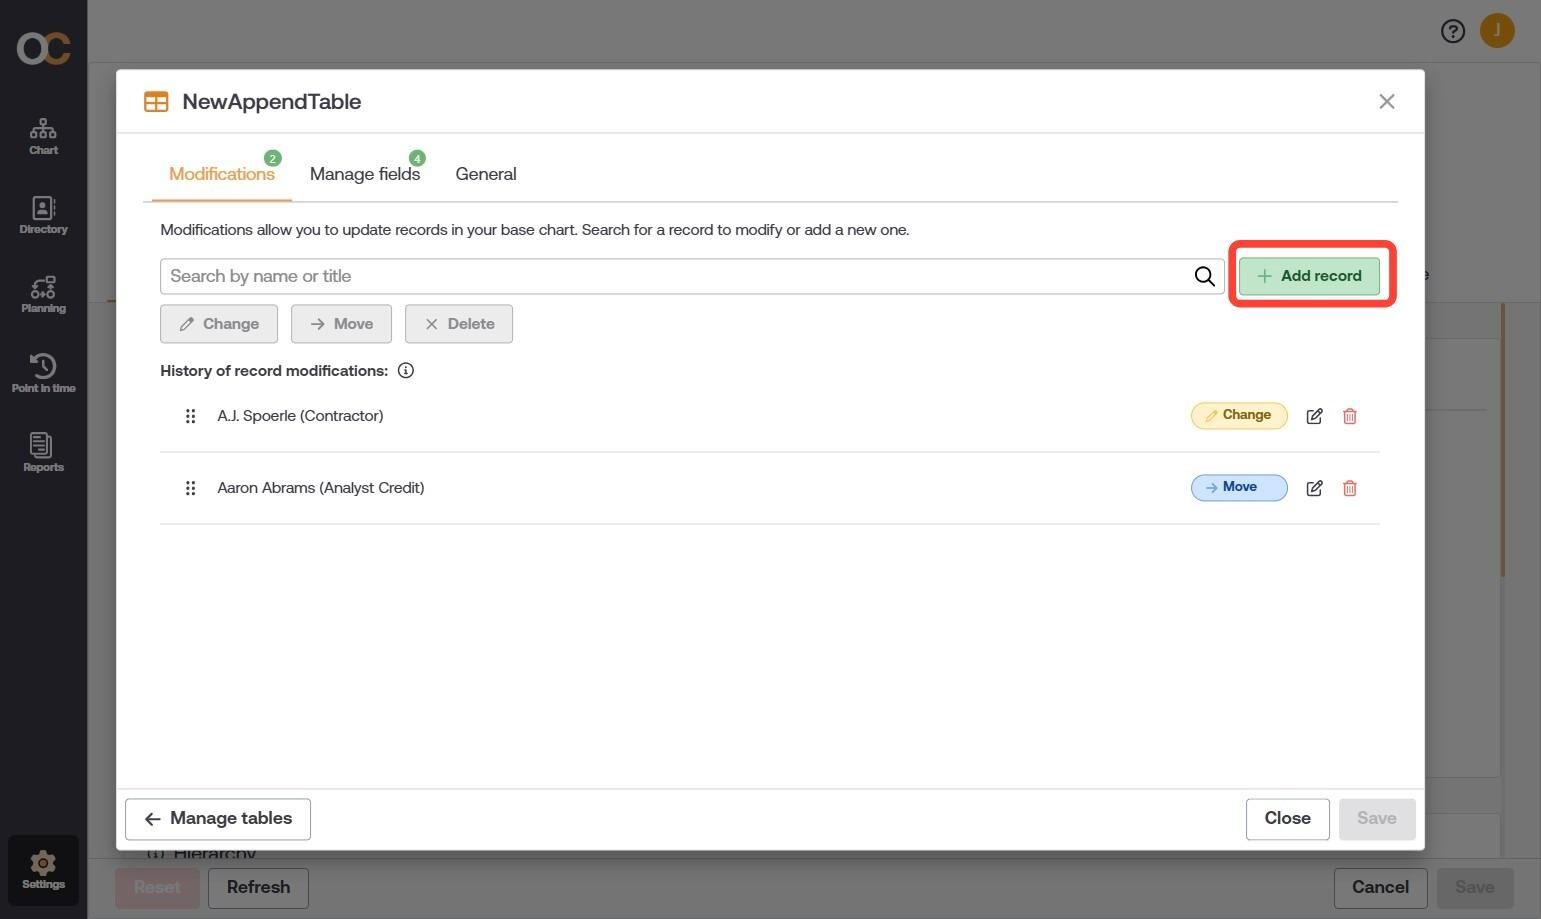Image resolution: width=1541 pixels, height=919 pixels.
Task: Open the Chart view in sidebar
Action: click(43, 136)
